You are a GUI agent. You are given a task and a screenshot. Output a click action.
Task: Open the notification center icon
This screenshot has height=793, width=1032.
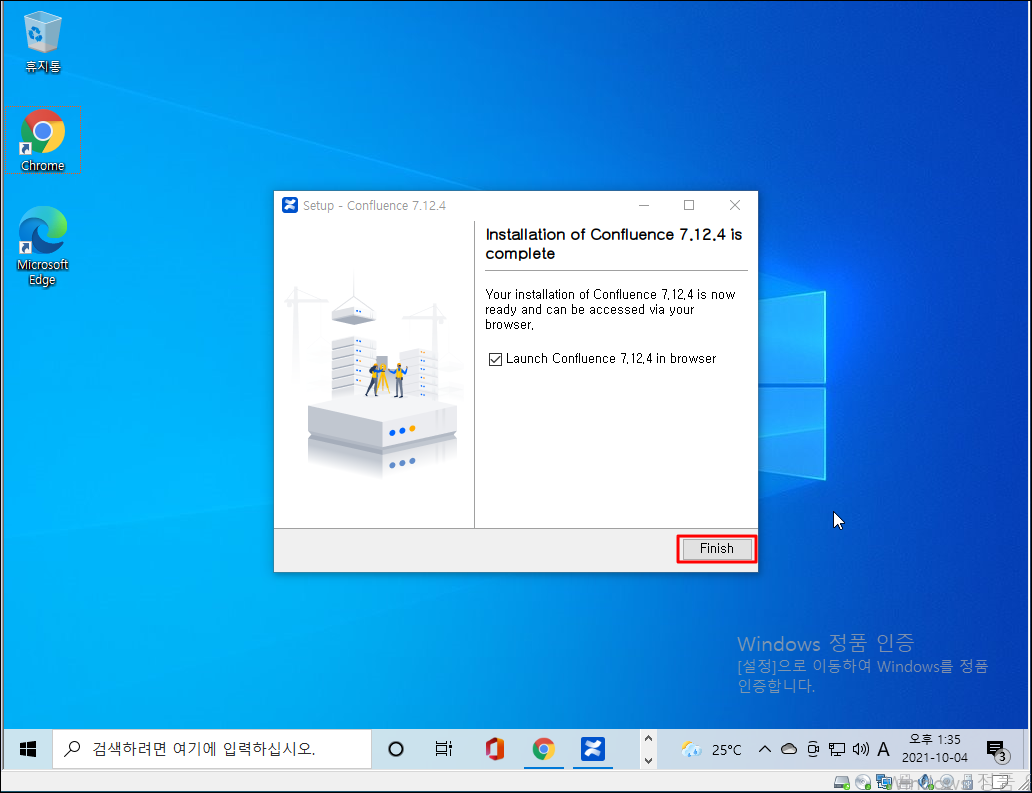coord(997,750)
